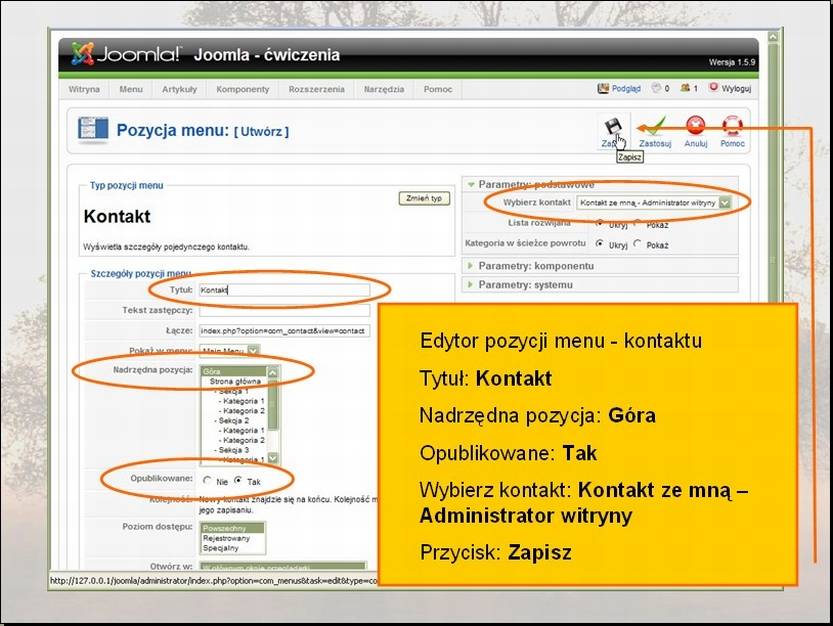Select Strona główna in parent list
Image resolution: width=833 pixels, height=626 pixels.
tap(234, 381)
